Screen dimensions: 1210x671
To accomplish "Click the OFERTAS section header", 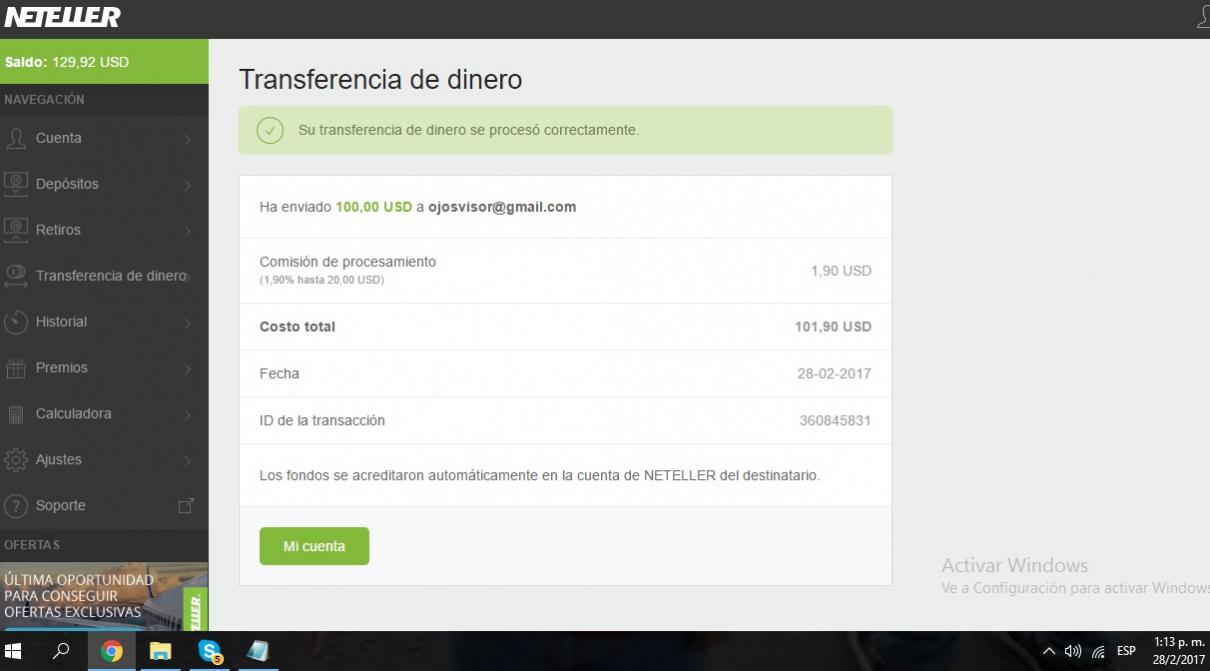I will [x=32, y=545].
